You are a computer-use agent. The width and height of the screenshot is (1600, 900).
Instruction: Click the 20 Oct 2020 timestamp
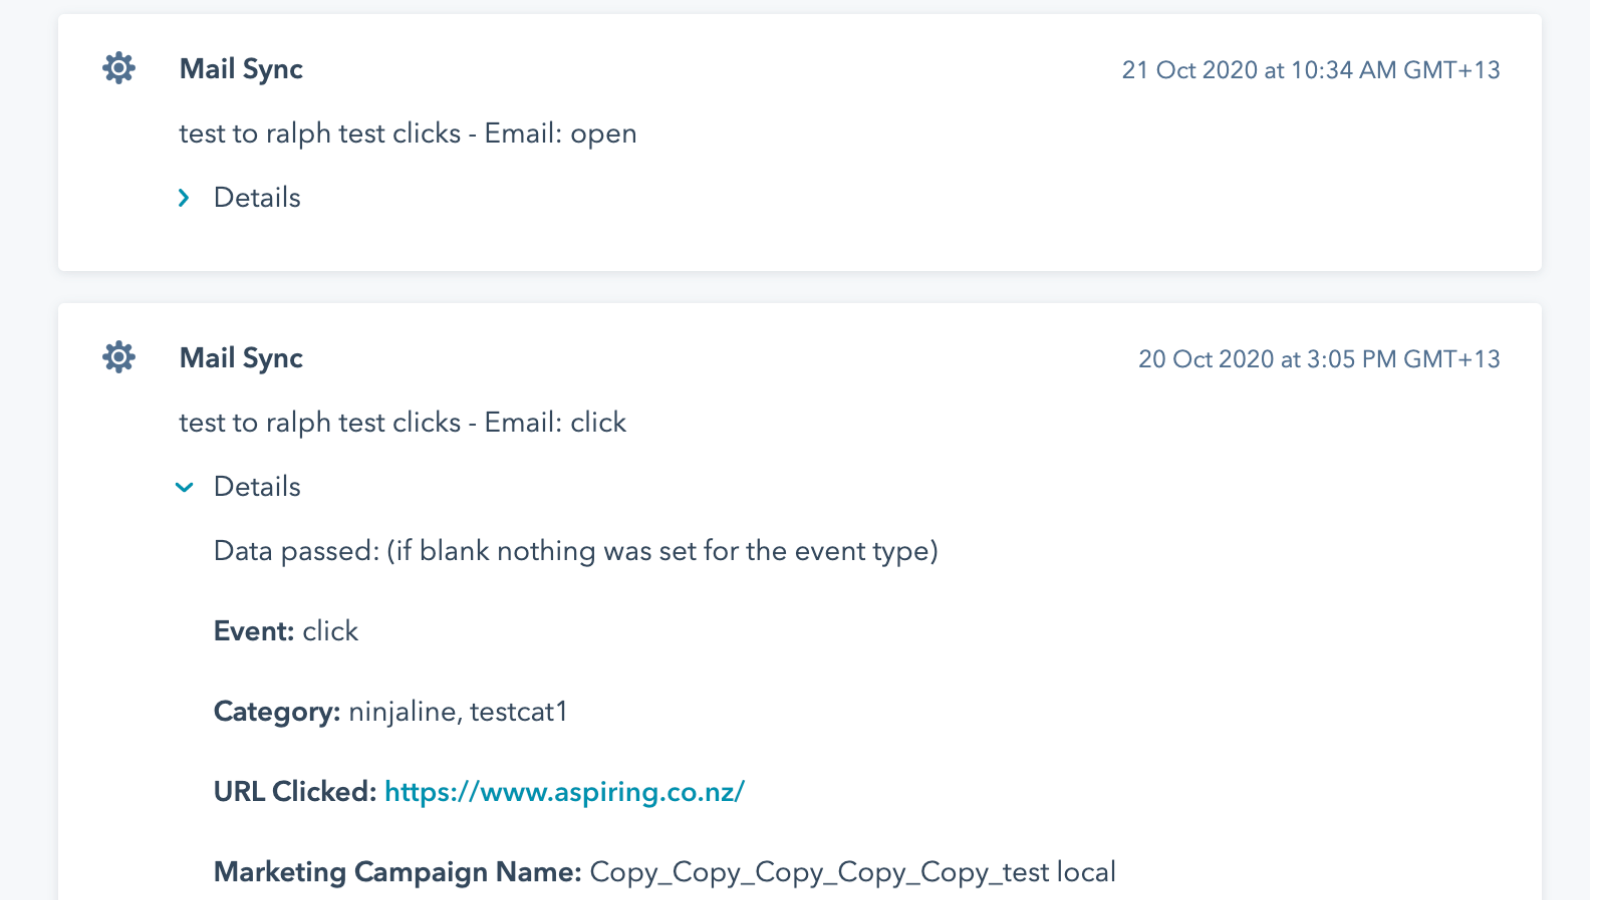click(1320, 358)
